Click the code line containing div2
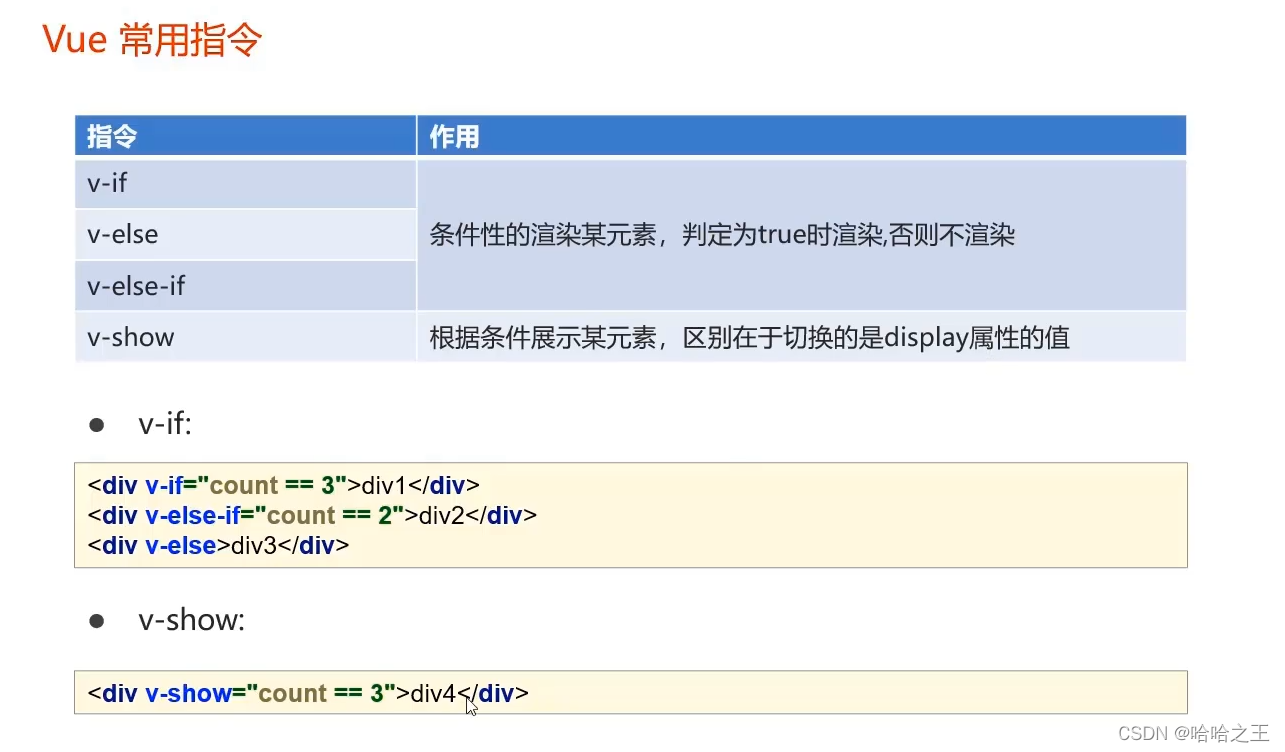The width and height of the screenshot is (1285, 752). point(312,516)
